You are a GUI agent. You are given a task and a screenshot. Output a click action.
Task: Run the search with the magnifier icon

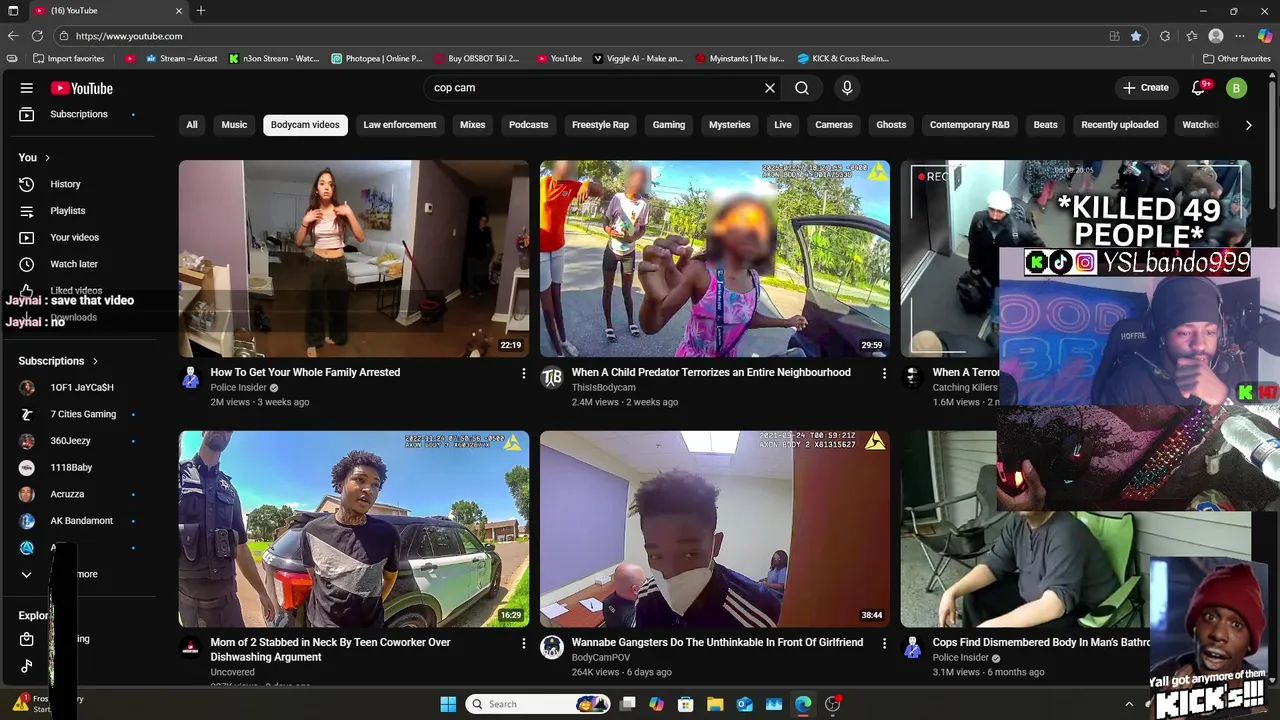[x=802, y=88]
